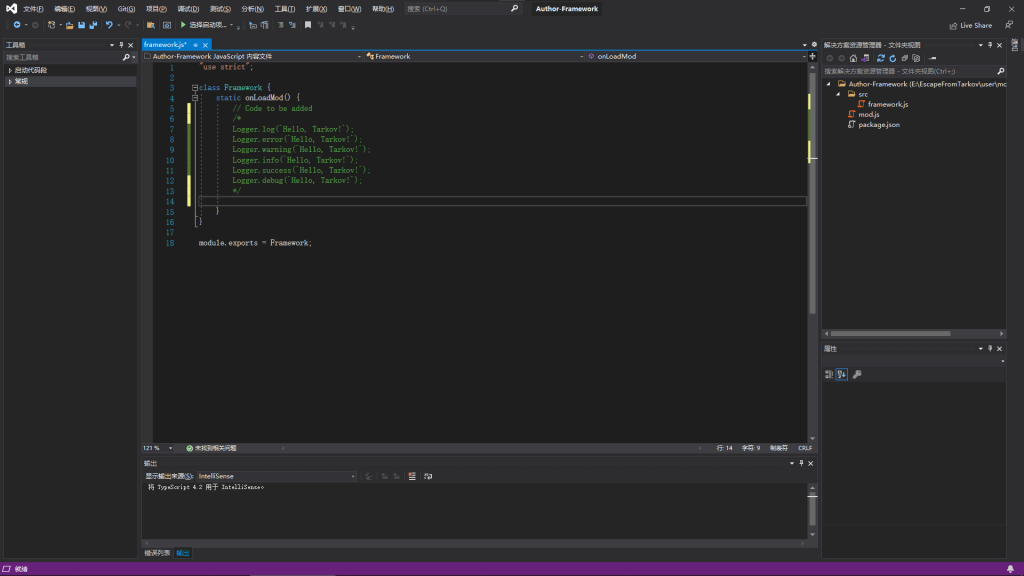Image resolution: width=1024 pixels, height=576 pixels.
Task: Collapse the src folder in Solution Explorer
Action: (839, 95)
